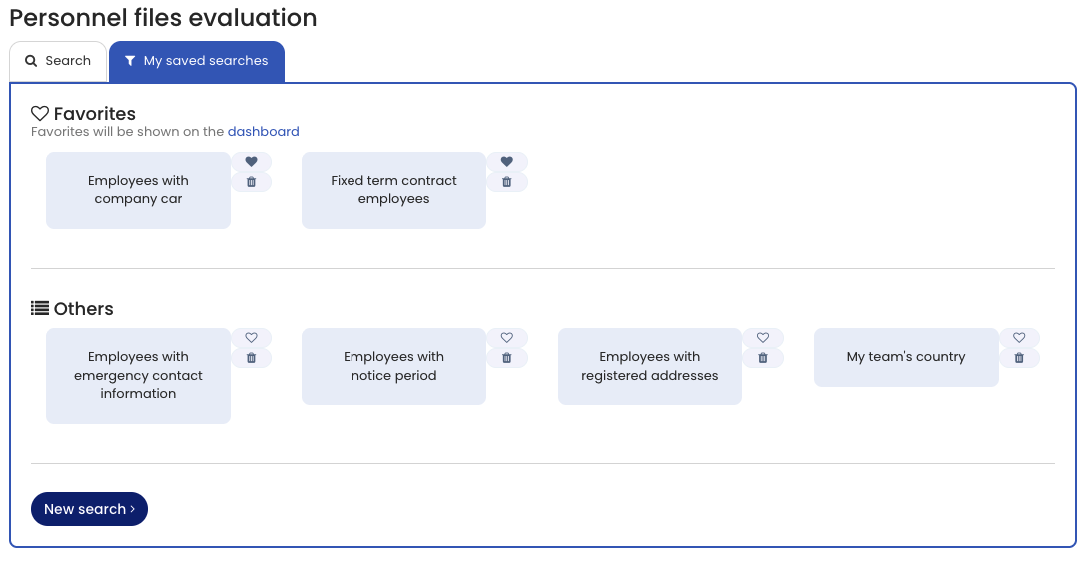Unfavorite the 'Employees with company car' search

tap(251, 162)
